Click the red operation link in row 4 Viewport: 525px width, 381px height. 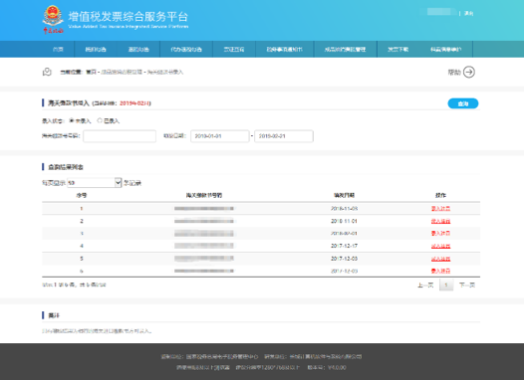pos(440,246)
